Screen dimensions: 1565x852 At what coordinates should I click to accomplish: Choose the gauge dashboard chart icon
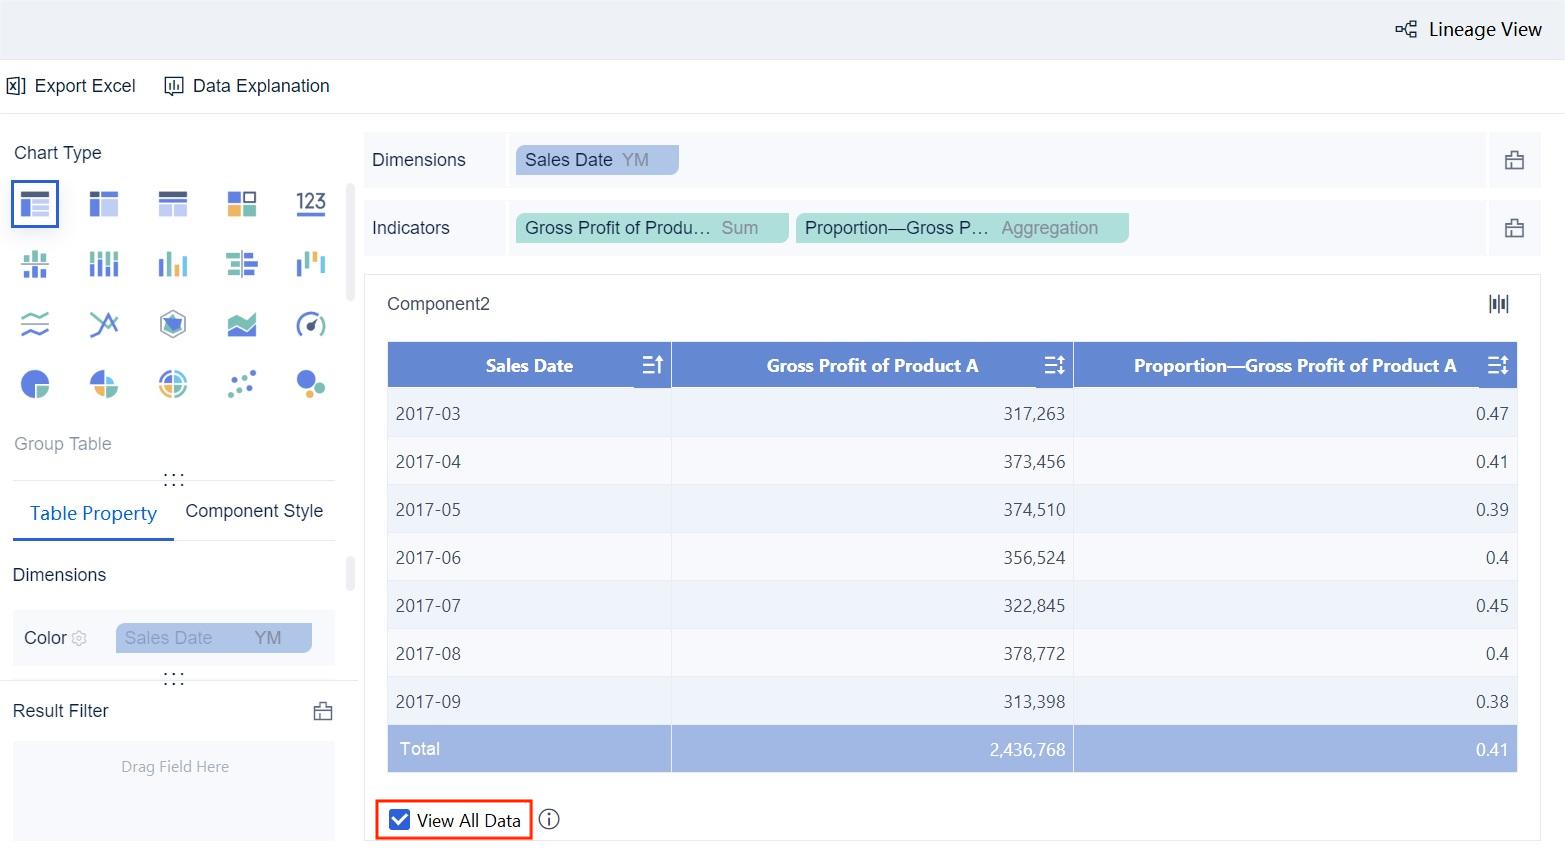click(x=310, y=324)
